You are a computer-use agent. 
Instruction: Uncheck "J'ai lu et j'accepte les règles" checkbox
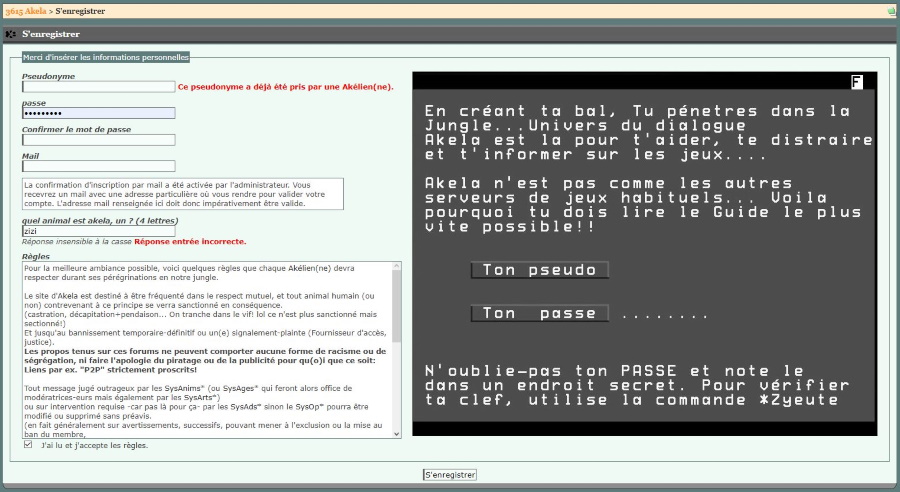coord(28,445)
